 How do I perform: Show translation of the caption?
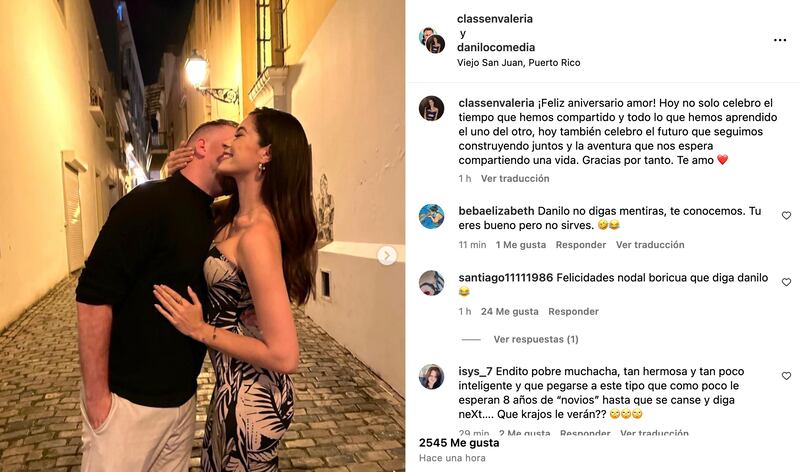tap(515, 179)
